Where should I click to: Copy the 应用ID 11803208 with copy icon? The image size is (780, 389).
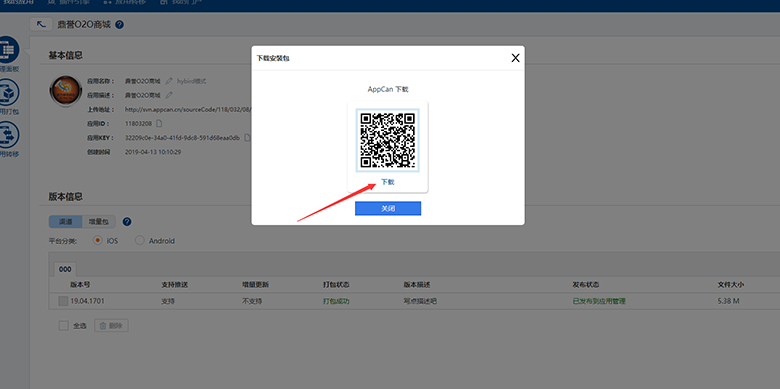[159, 123]
